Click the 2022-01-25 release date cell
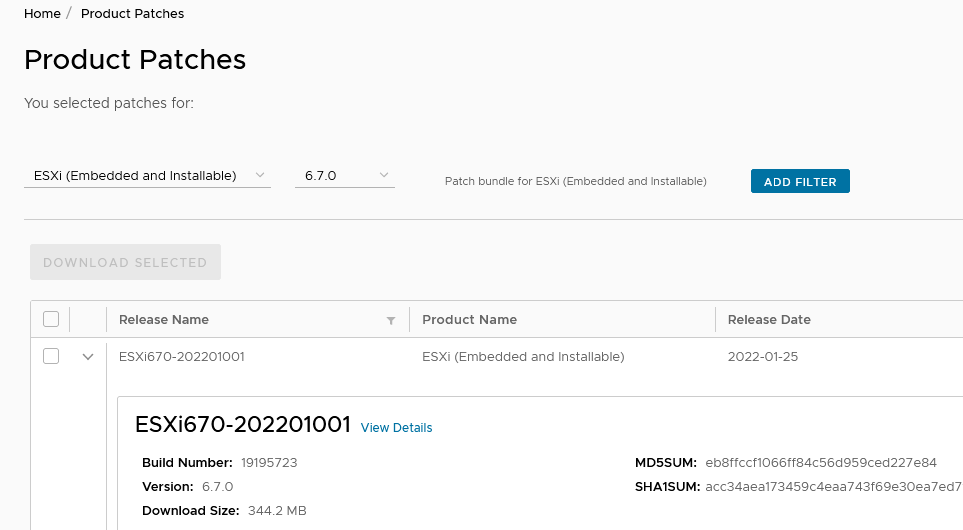Viewport: 963px width, 530px height. click(763, 357)
